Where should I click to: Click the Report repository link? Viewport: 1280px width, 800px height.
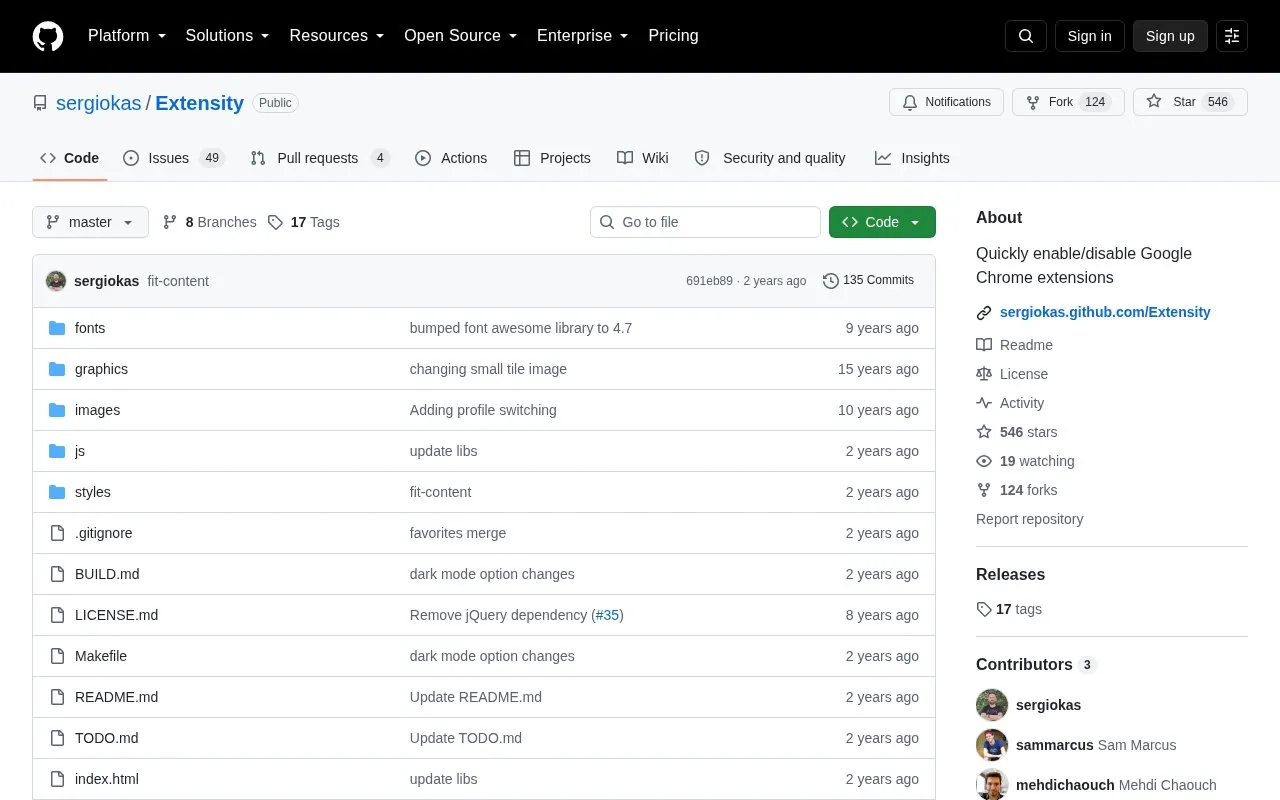pos(1029,519)
